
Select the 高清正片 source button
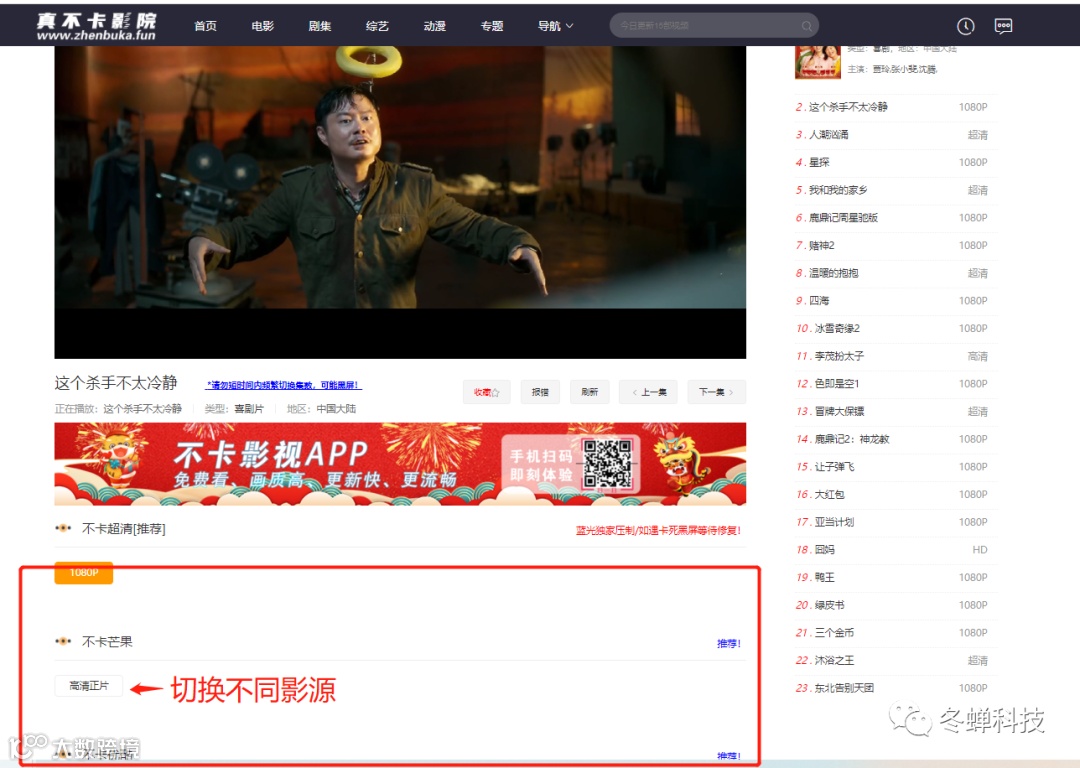tap(89, 686)
